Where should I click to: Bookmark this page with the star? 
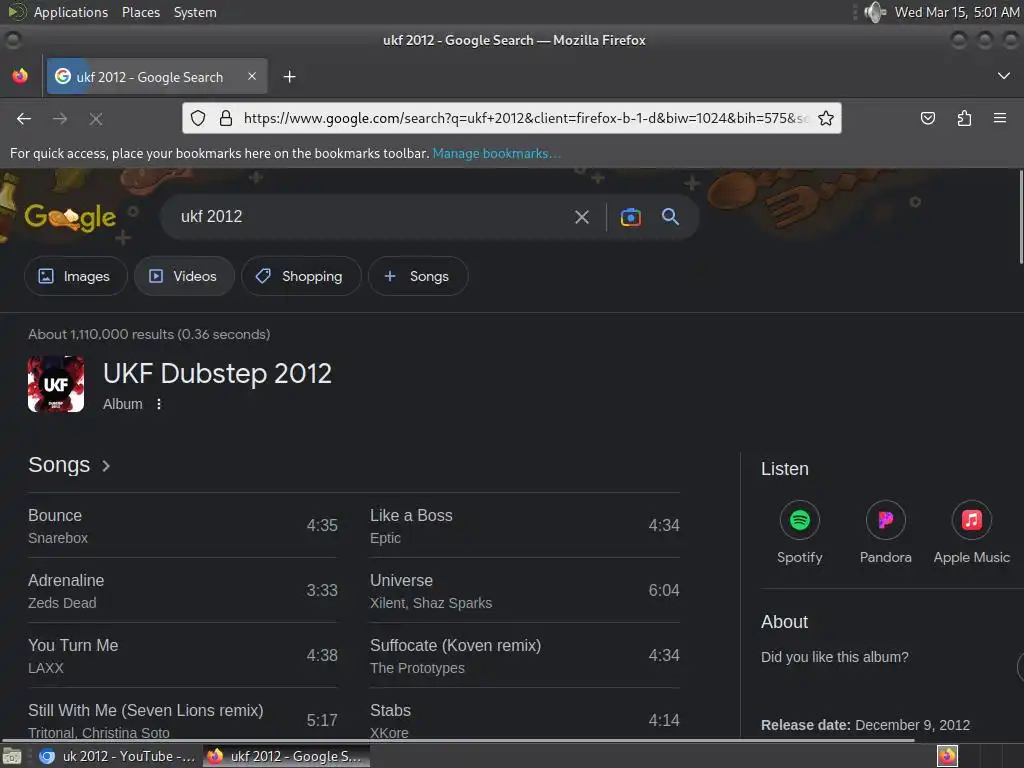825,118
